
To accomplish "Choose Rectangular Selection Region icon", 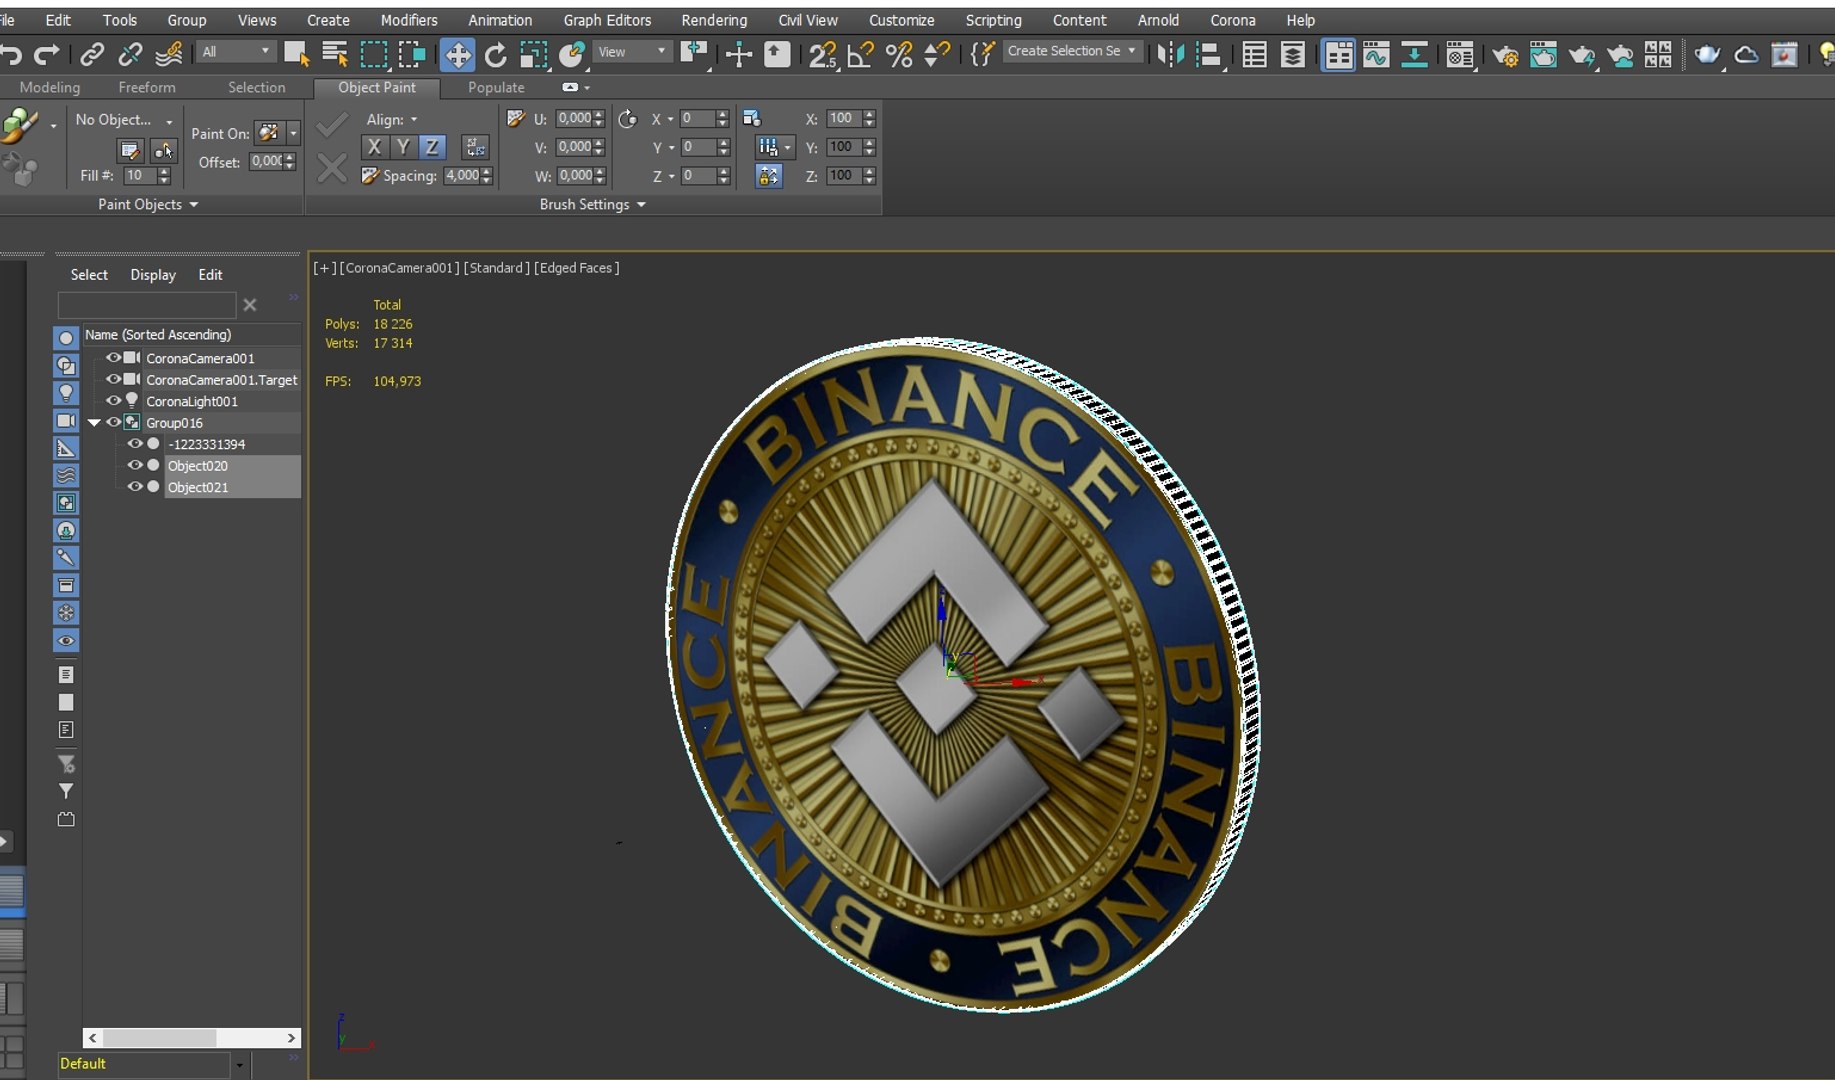I will (x=374, y=54).
